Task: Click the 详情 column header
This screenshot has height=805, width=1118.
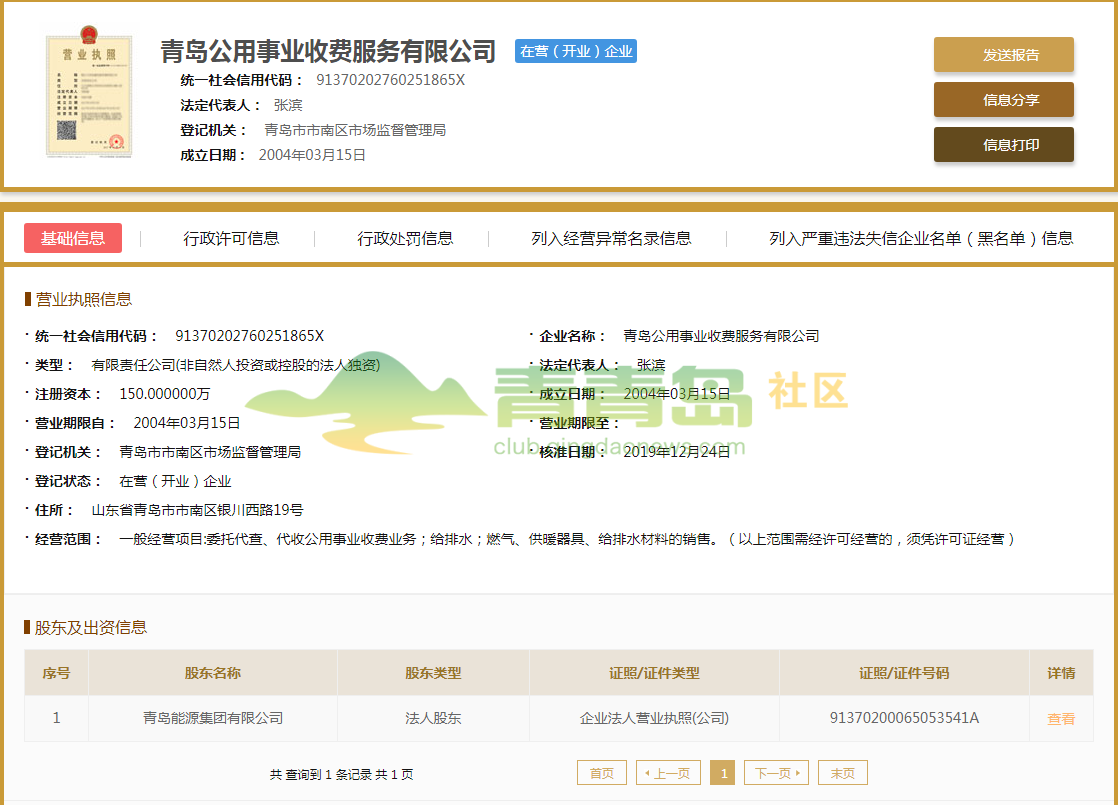Action: point(1061,673)
